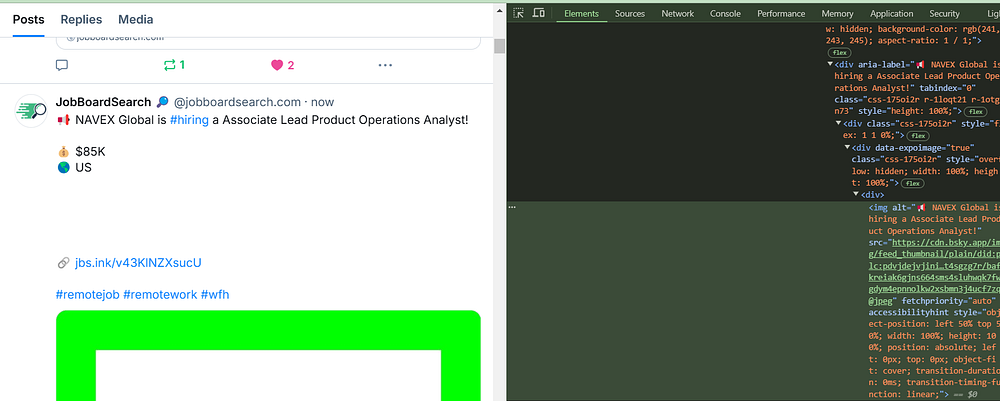Collapse the div with style flex 1 1 0%

(x=839, y=124)
